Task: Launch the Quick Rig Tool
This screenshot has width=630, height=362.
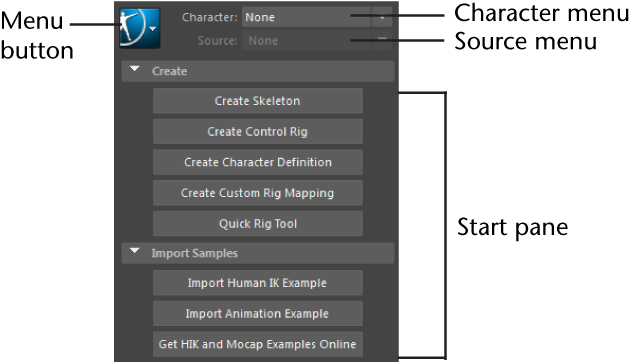Action: [x=258, y=224]
